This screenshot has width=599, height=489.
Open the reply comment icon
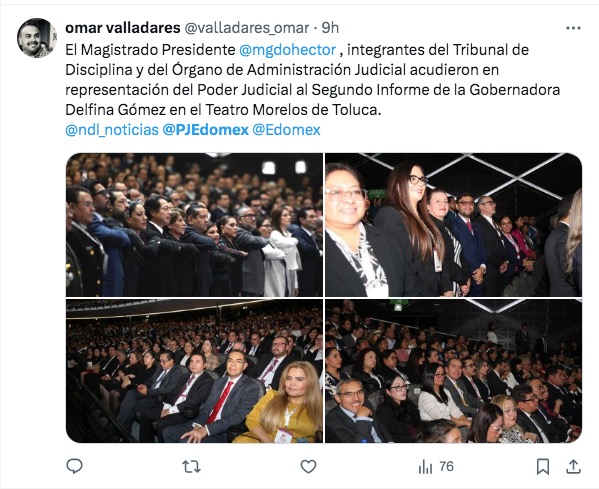tap(74, 466)
